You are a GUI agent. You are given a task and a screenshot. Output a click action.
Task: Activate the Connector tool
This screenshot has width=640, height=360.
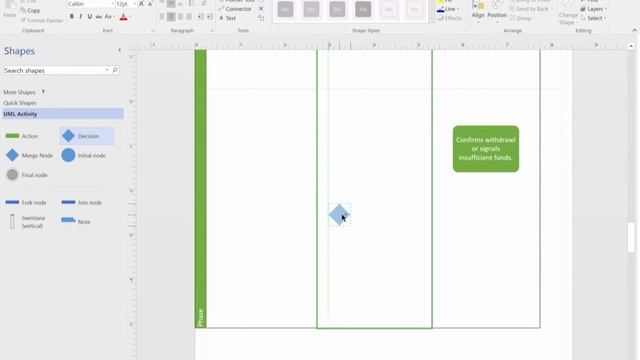(235, 9)
